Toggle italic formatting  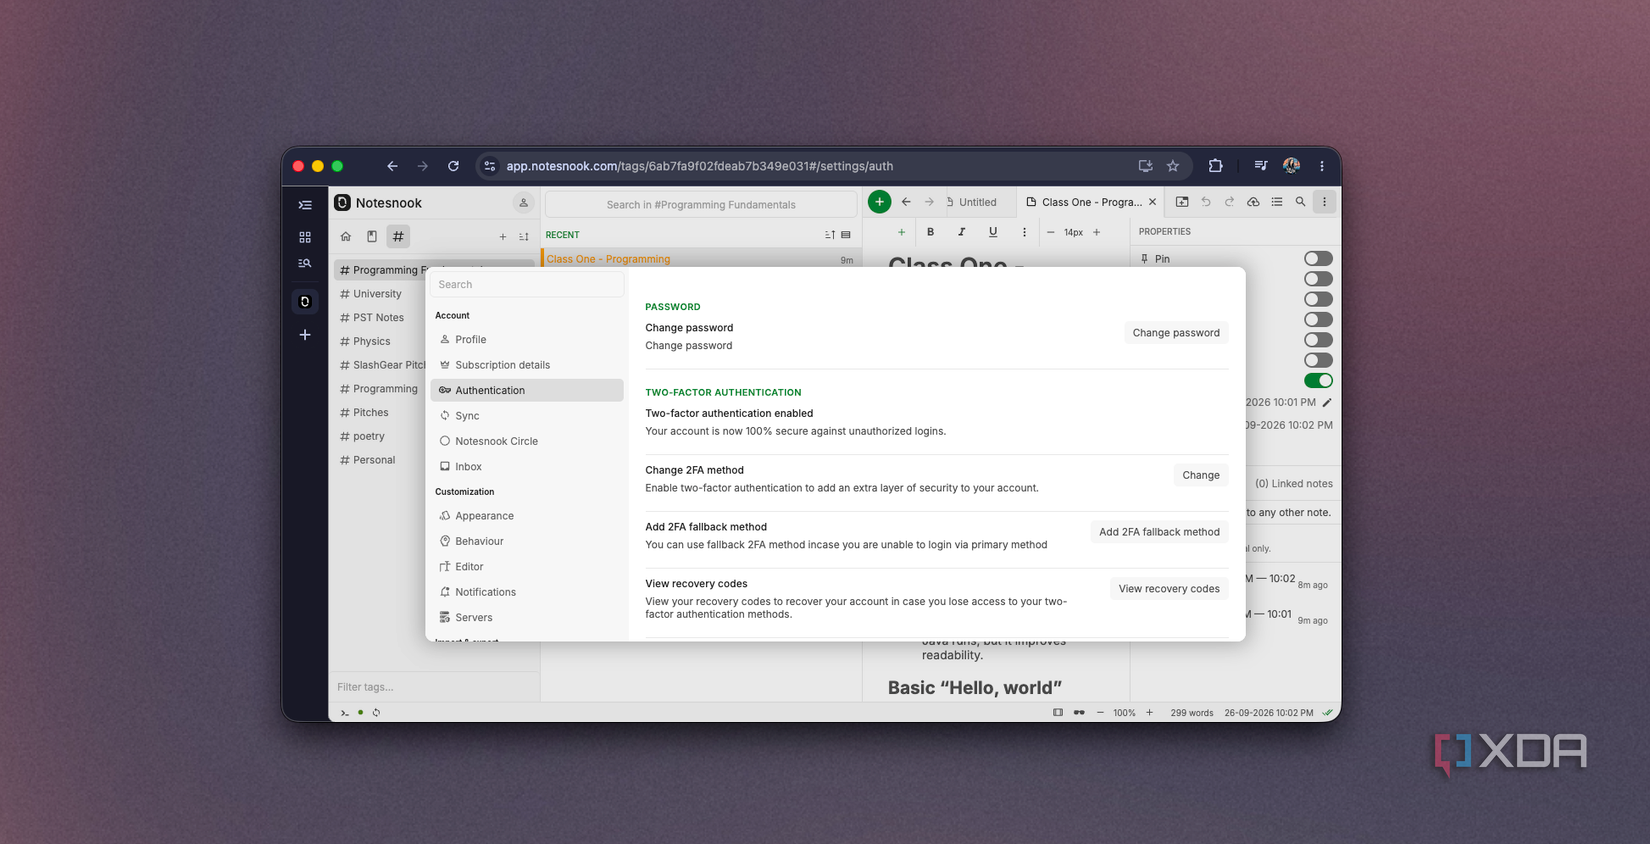coord(961,232)
